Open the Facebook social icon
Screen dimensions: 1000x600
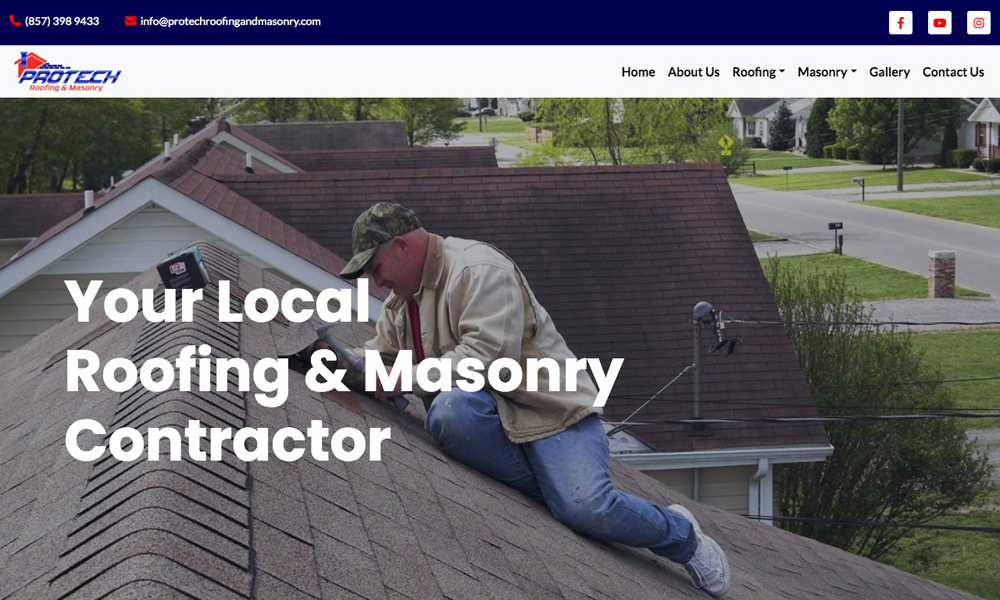901,23
